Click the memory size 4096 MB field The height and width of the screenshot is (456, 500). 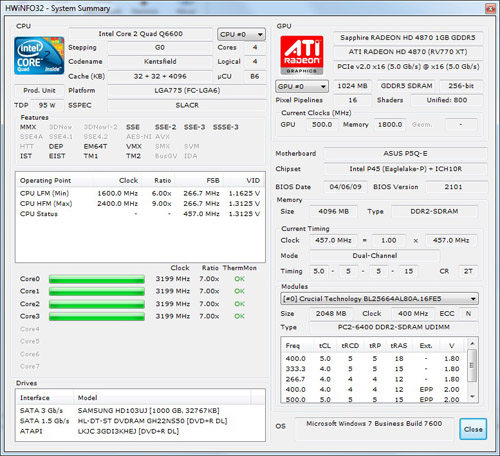(x=333, y=211)
